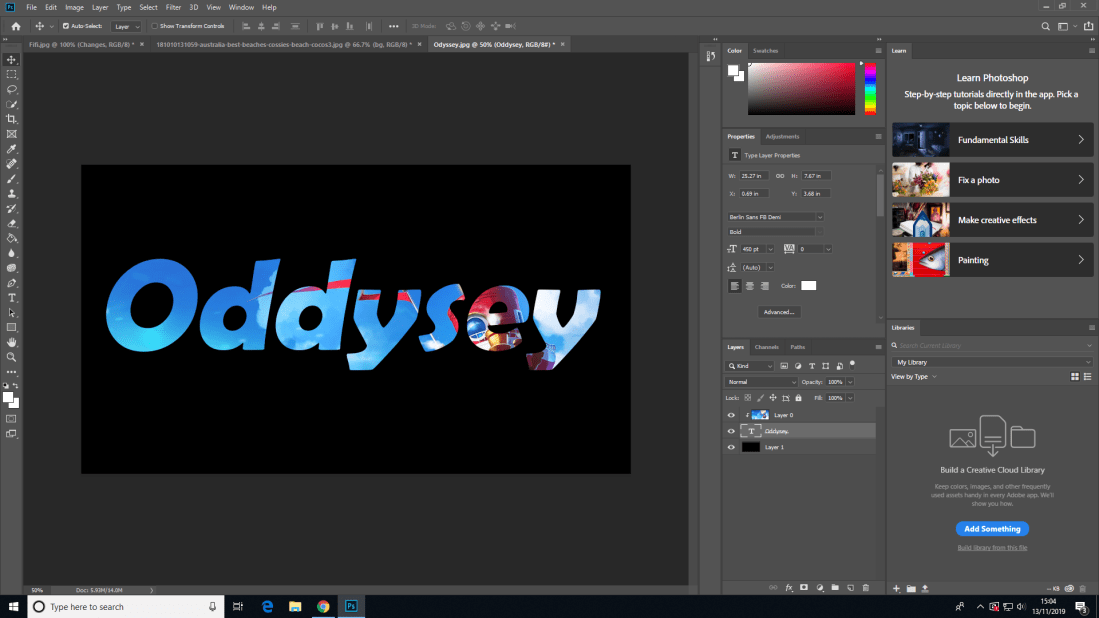Open the Normal blend mode dropdown
The height and width of the screenshot is (618, 1099).
(x=762, y=382)
